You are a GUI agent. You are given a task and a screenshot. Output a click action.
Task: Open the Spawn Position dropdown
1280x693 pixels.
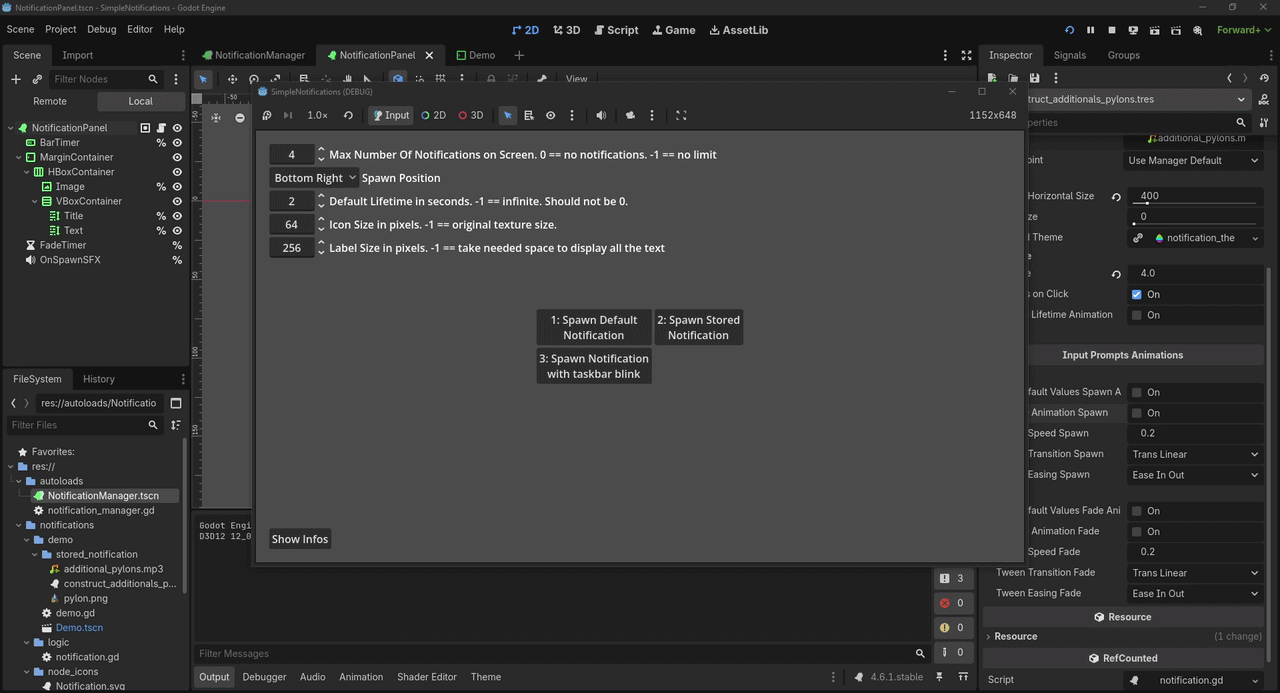[314, 178]
